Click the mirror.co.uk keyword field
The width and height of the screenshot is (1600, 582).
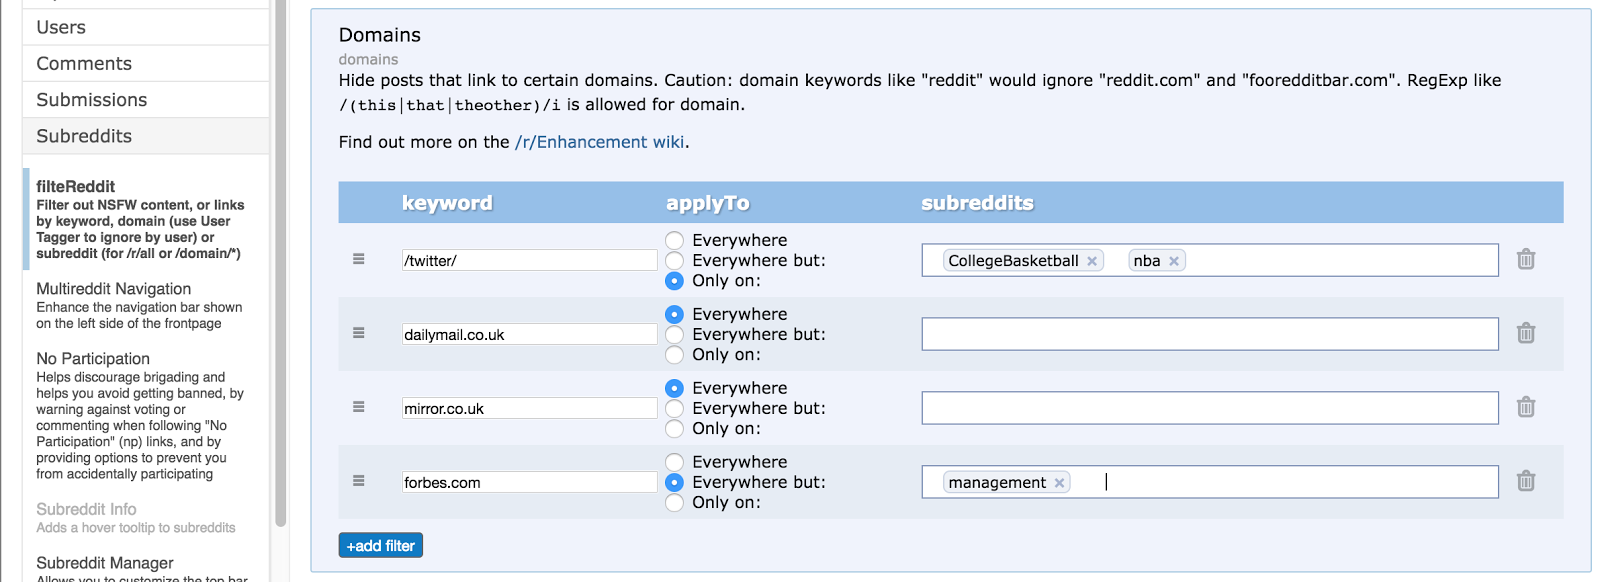528,408
